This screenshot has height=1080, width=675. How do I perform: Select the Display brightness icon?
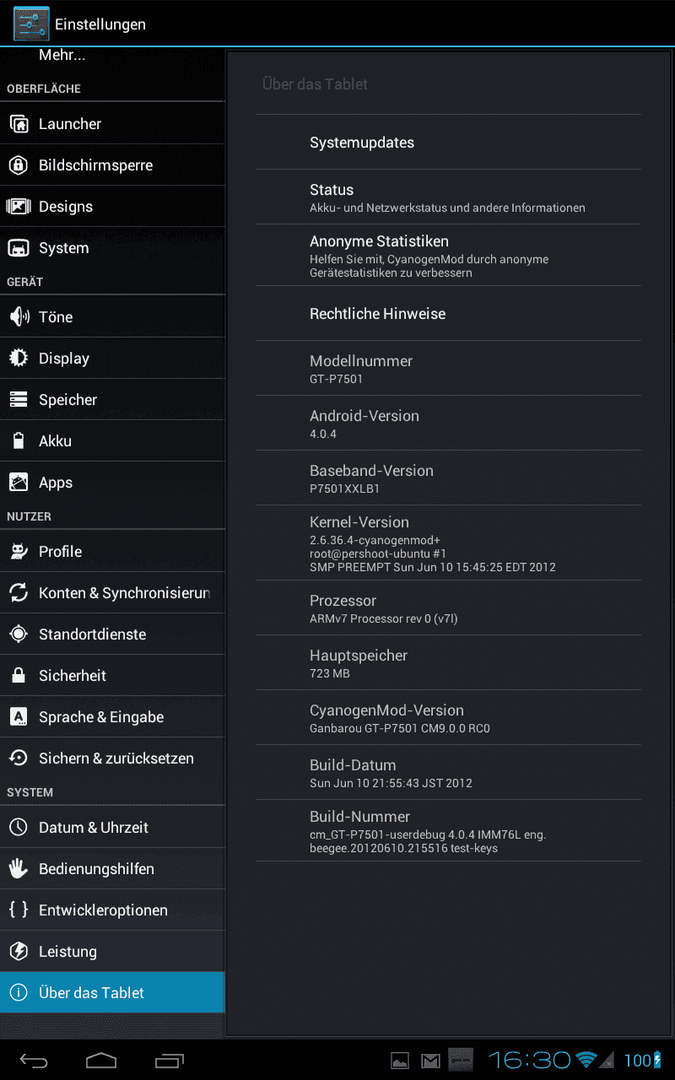tap(19, 358)
